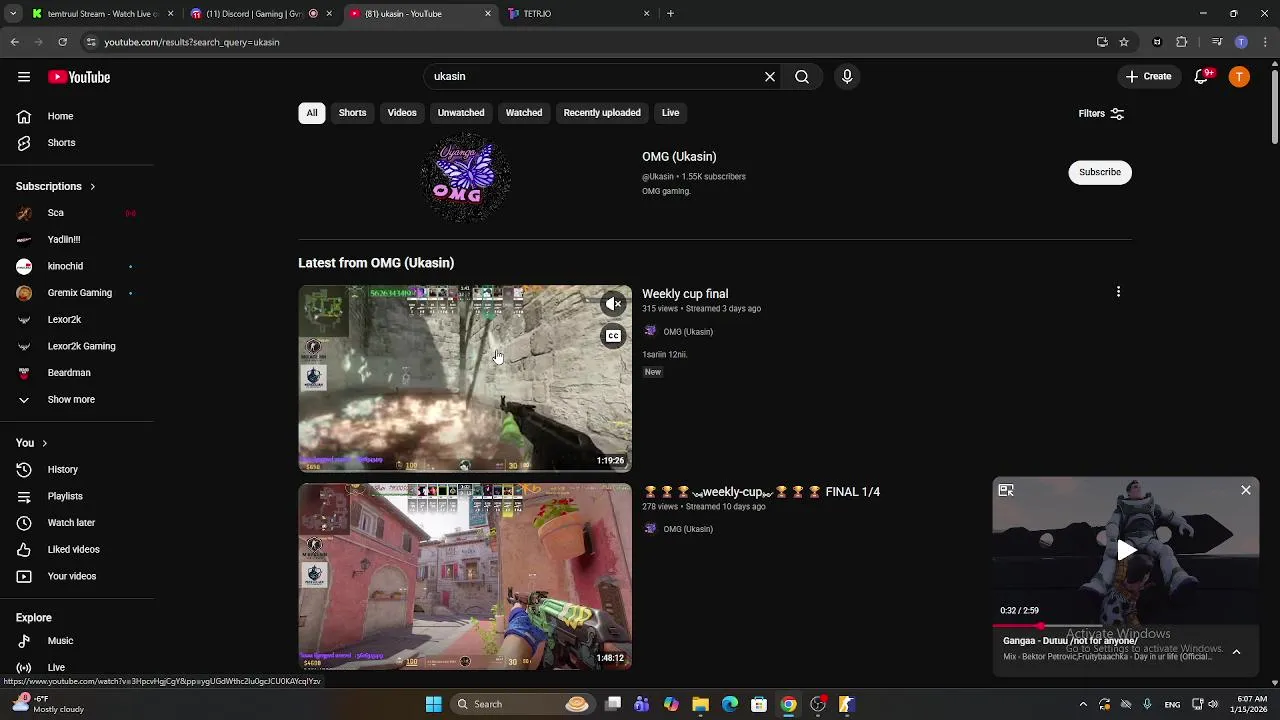Go back in browser history
The image size is (1280, 720).
15,42
